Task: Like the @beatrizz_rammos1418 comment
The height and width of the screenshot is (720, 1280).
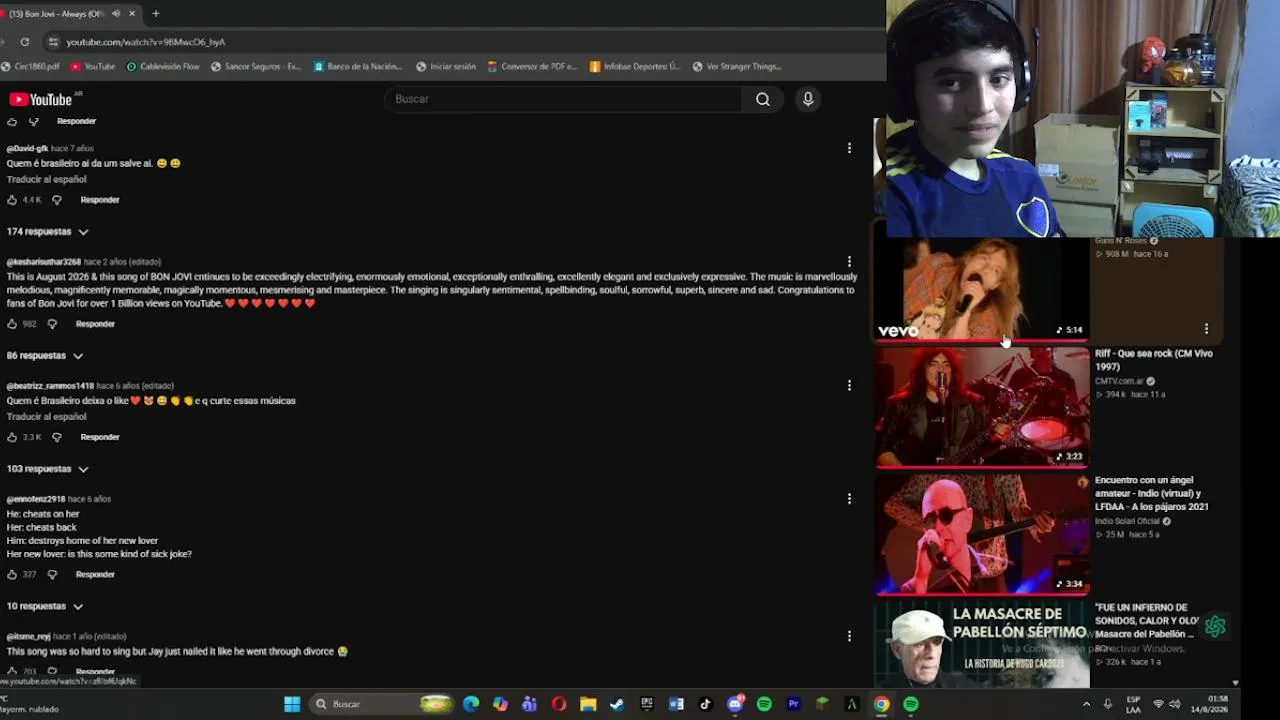Action: (x=12, y=437)
